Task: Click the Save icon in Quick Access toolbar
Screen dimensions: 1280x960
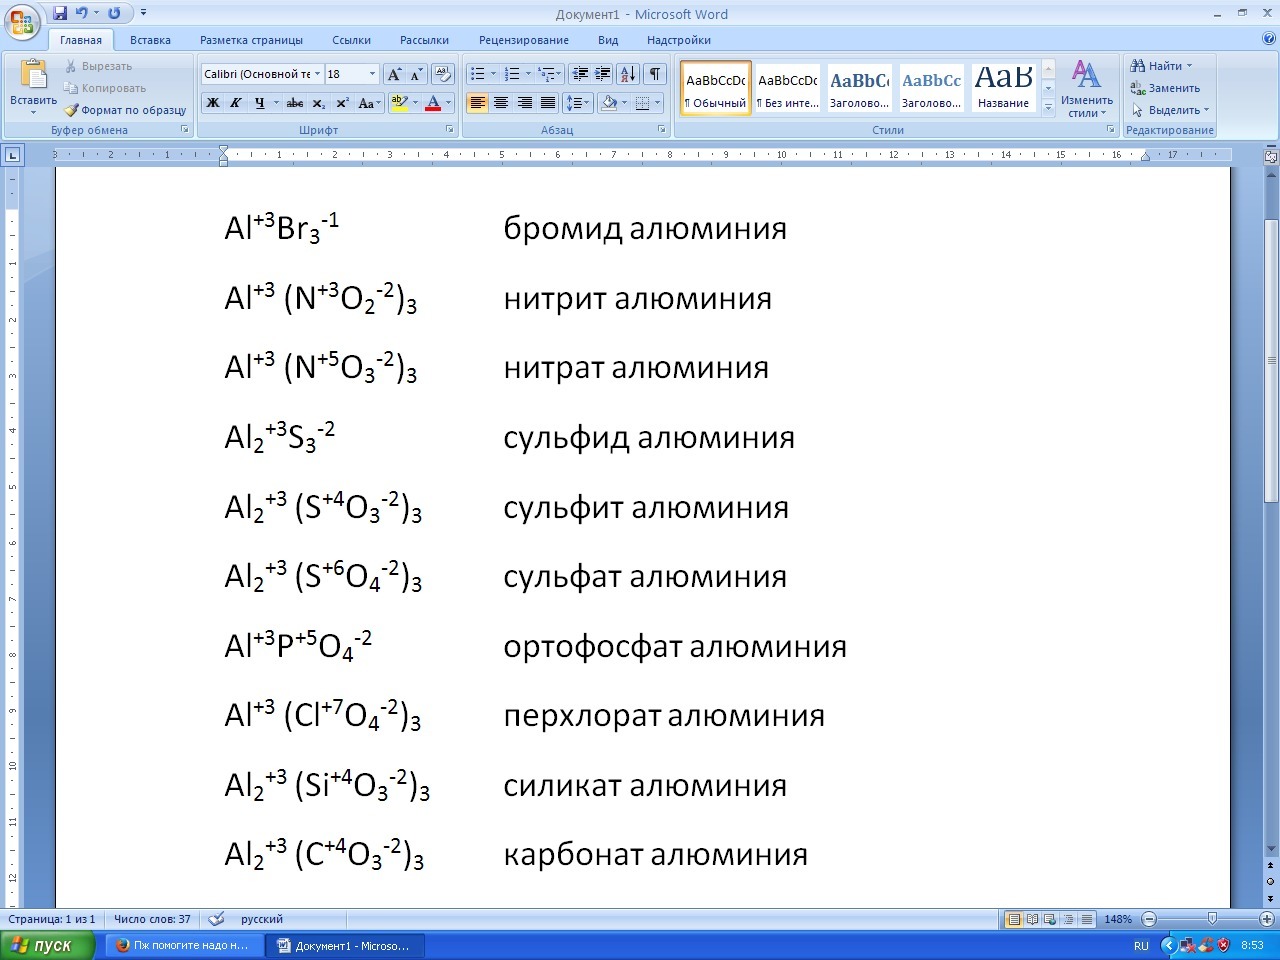Action: pos(60,13)
